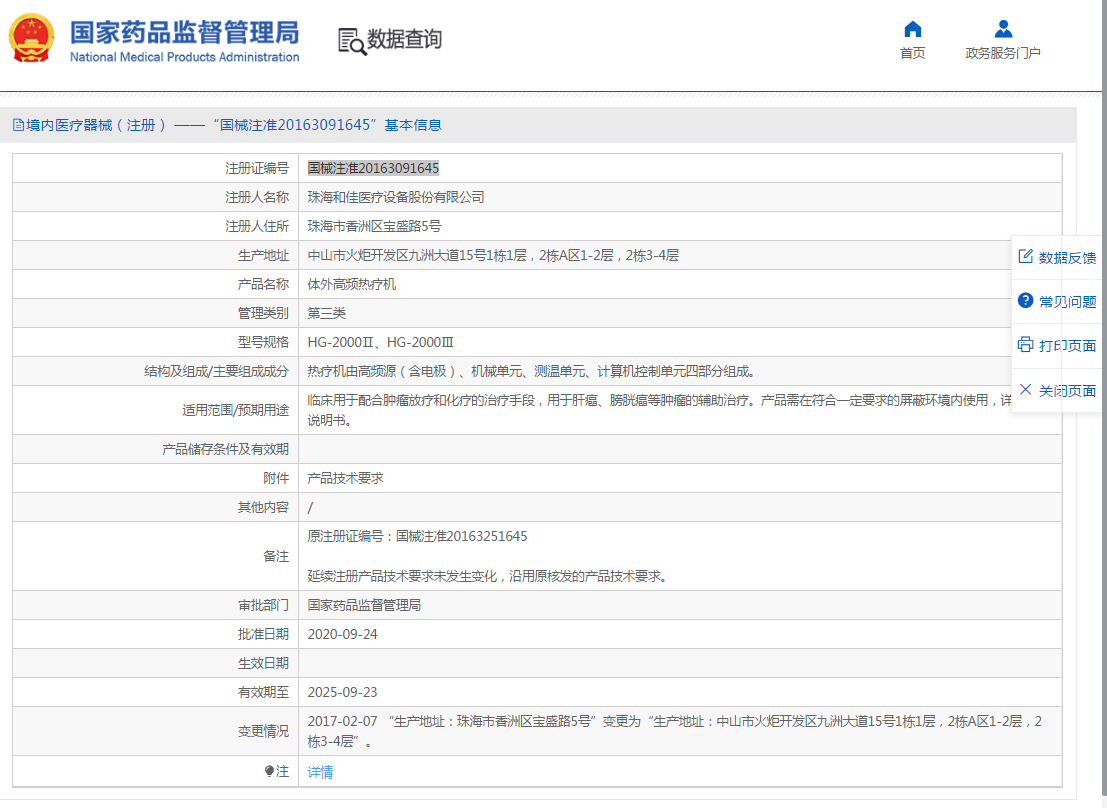Click the 变更情况 text dated 2017-02-07
The image size is (1107, 808).
click(675, 731)
